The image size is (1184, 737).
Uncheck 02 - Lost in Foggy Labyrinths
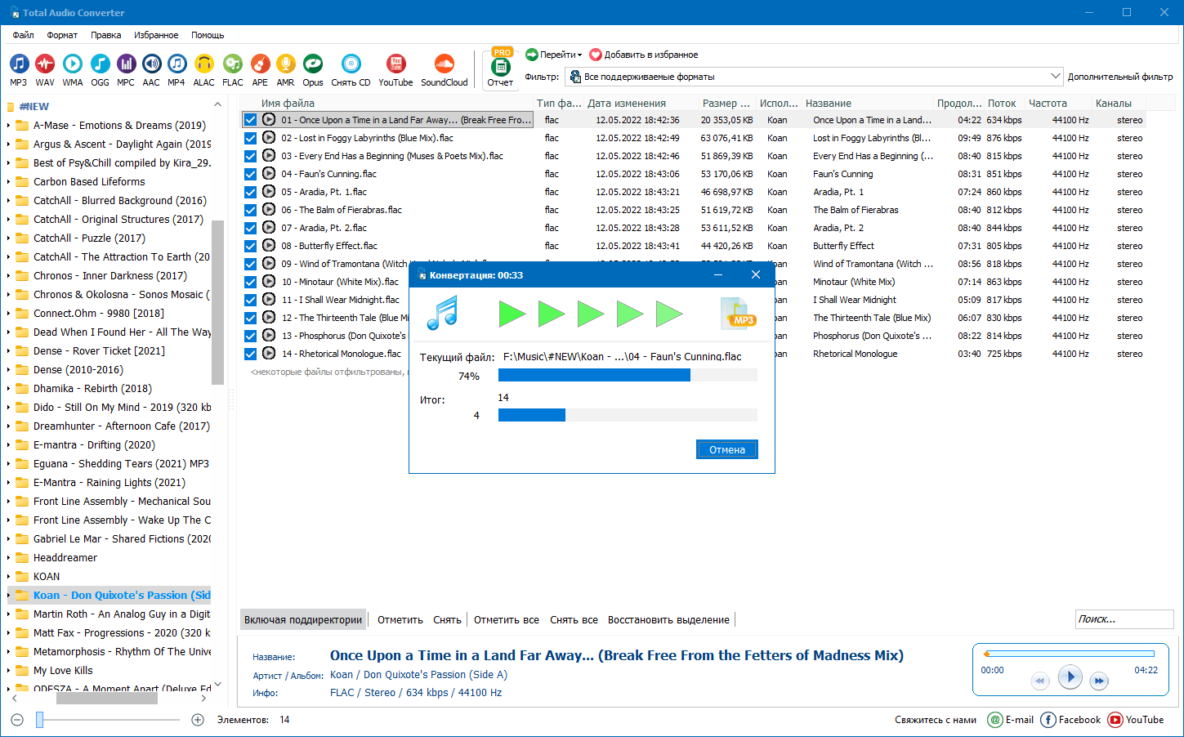pos(251,138)
